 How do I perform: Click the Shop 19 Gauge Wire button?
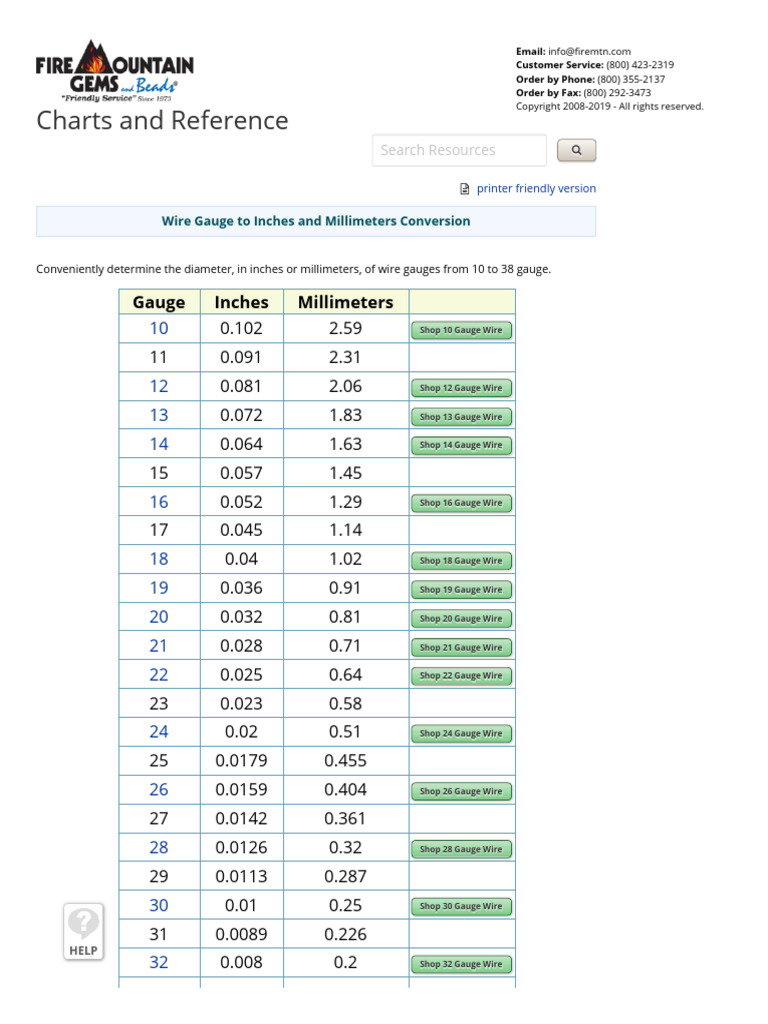coord(461,590)
